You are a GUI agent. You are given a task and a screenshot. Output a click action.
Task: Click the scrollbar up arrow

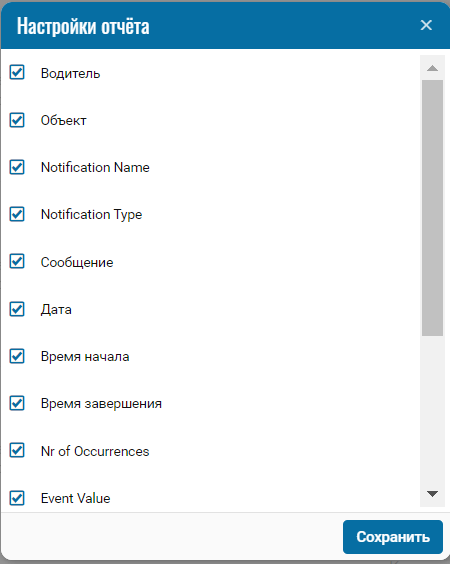[x=432, y=68]
